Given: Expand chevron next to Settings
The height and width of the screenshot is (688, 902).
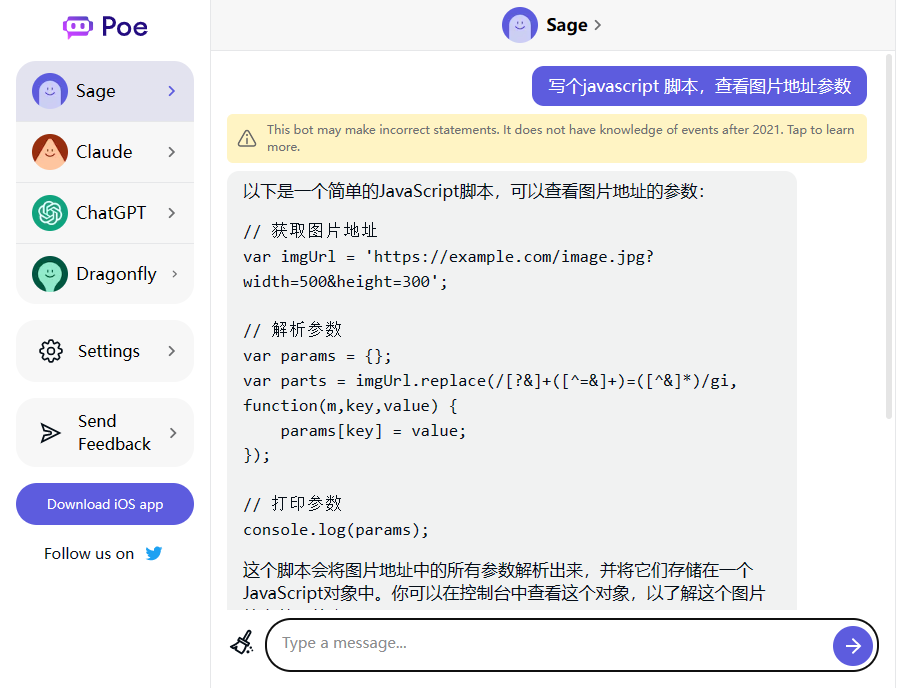Looking at the screenshot, I should click(x=172, y=351).
